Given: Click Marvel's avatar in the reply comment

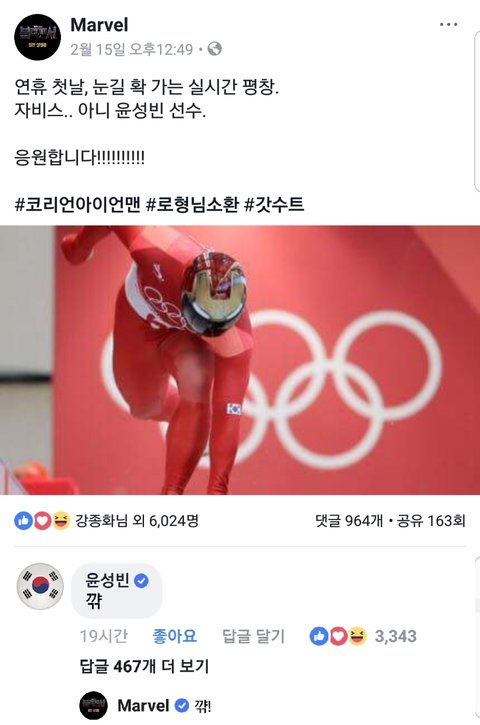Looking at the screenshot, I should (93, 706).
